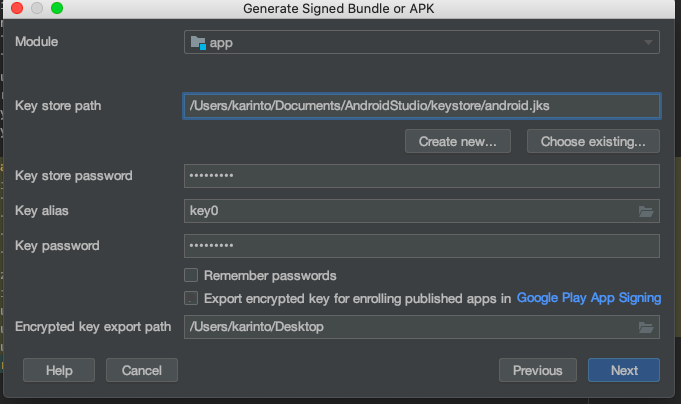
Task: Browse folder icon for encrypted key export path
Action: click(x=646, y=328)
